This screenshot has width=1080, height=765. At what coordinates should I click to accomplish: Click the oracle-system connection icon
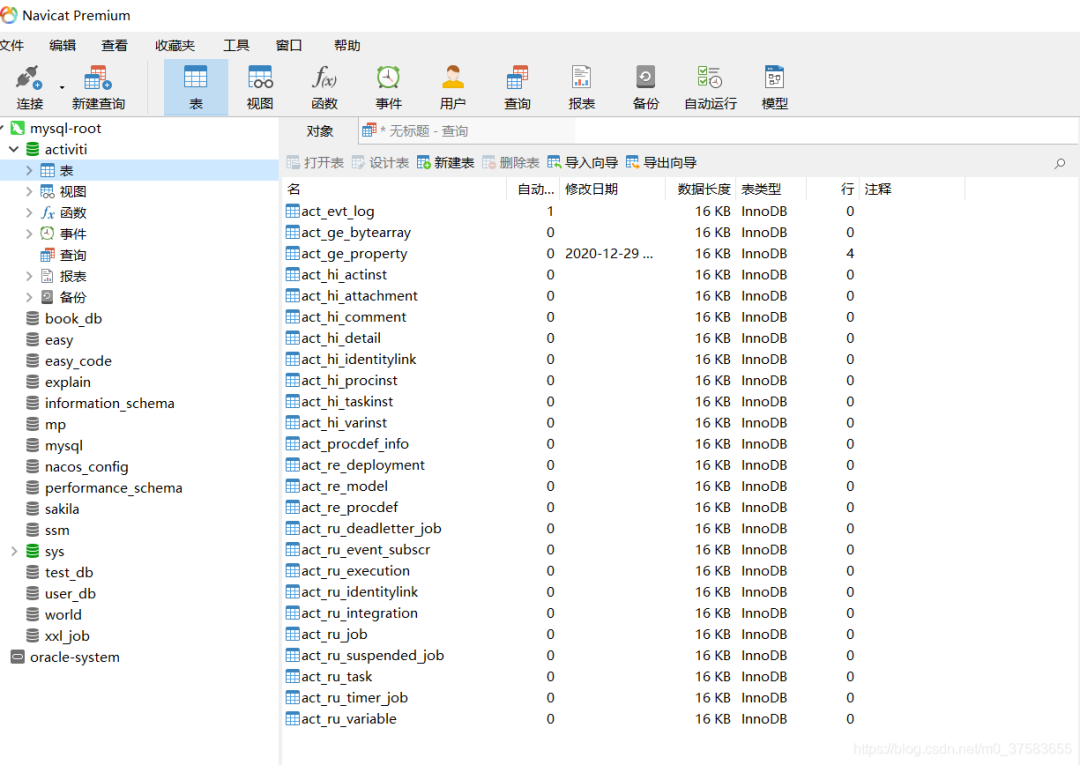tap(18, 657)
